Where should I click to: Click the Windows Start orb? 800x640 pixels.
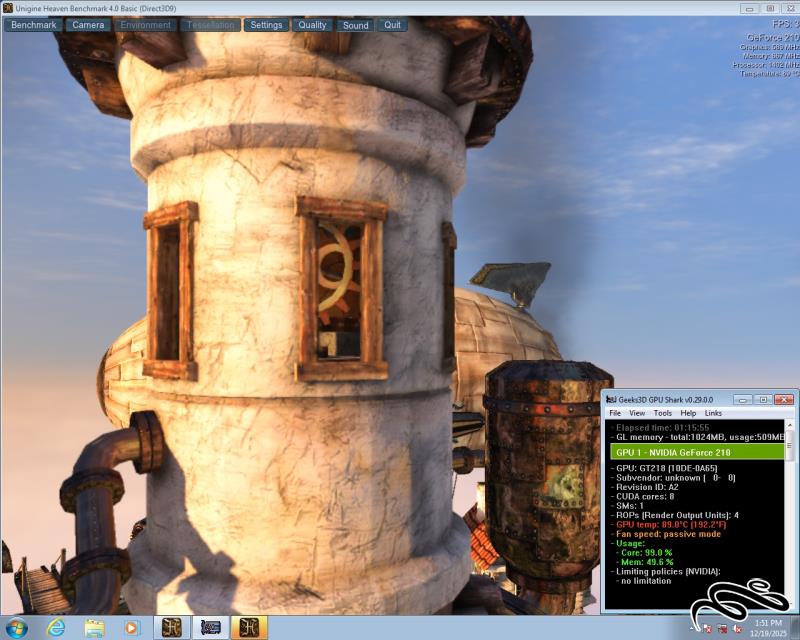click(17, 627)
